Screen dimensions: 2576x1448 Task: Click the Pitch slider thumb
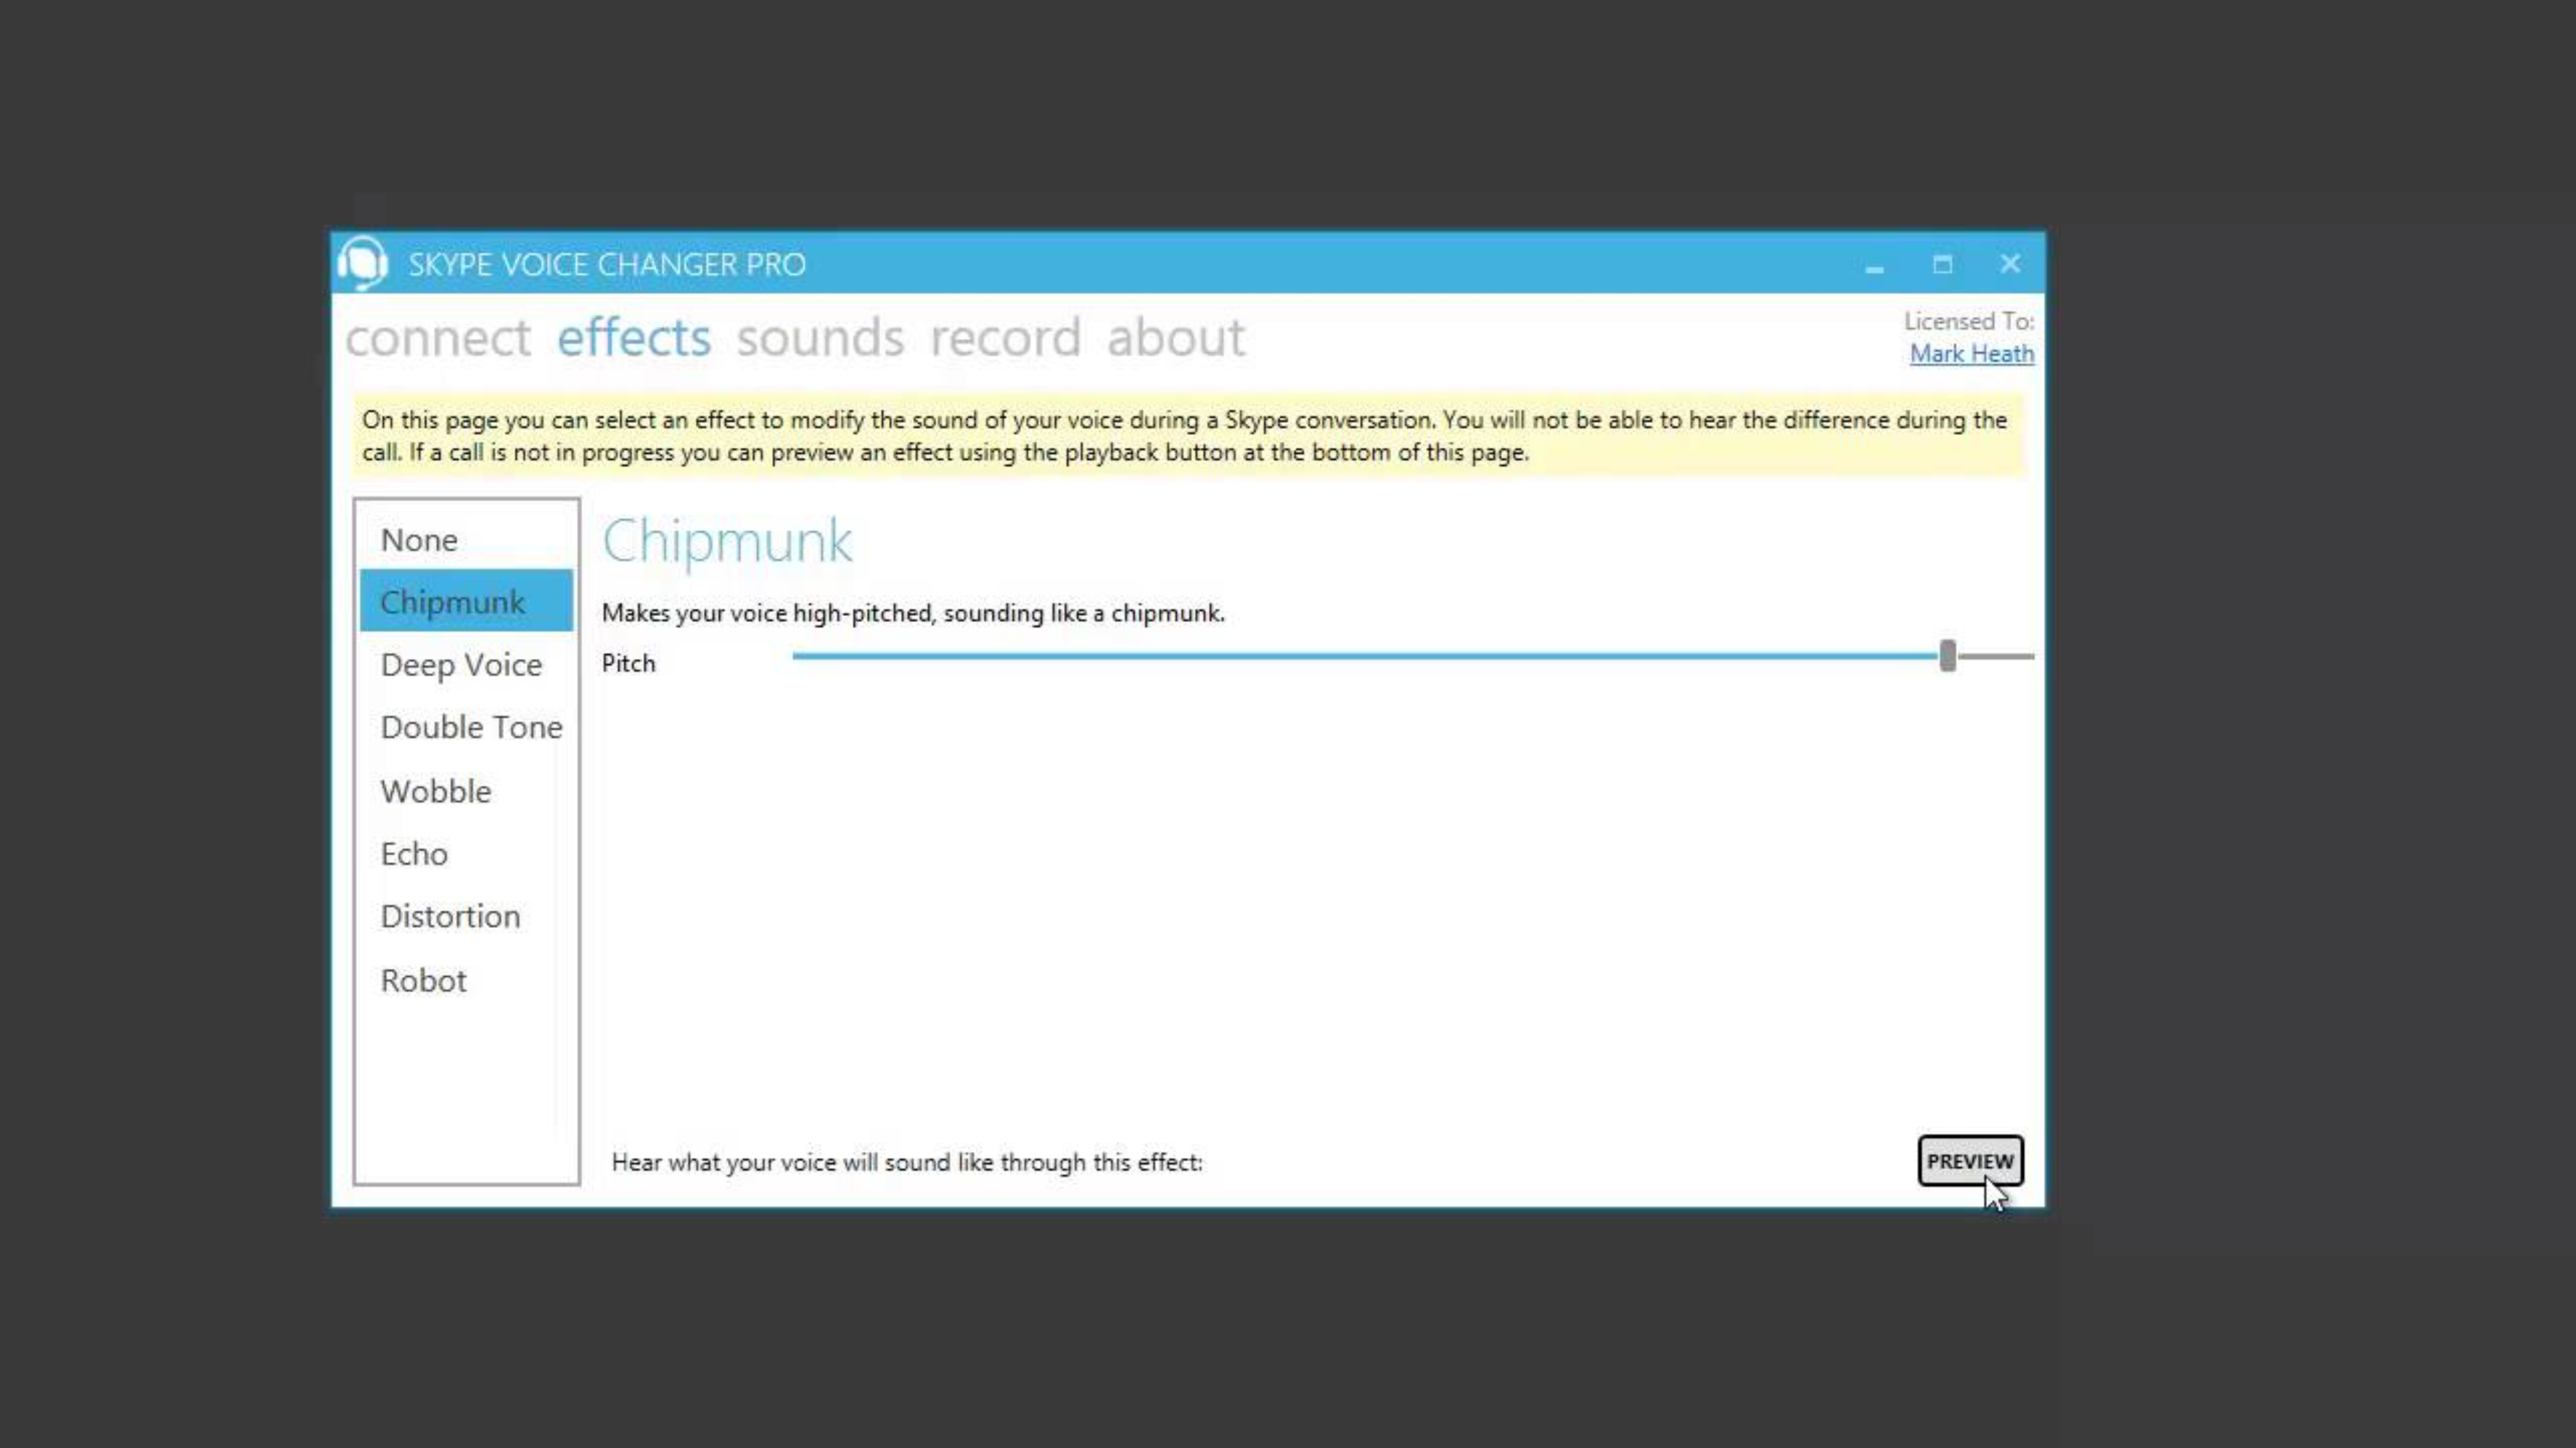coord(1947,656)
